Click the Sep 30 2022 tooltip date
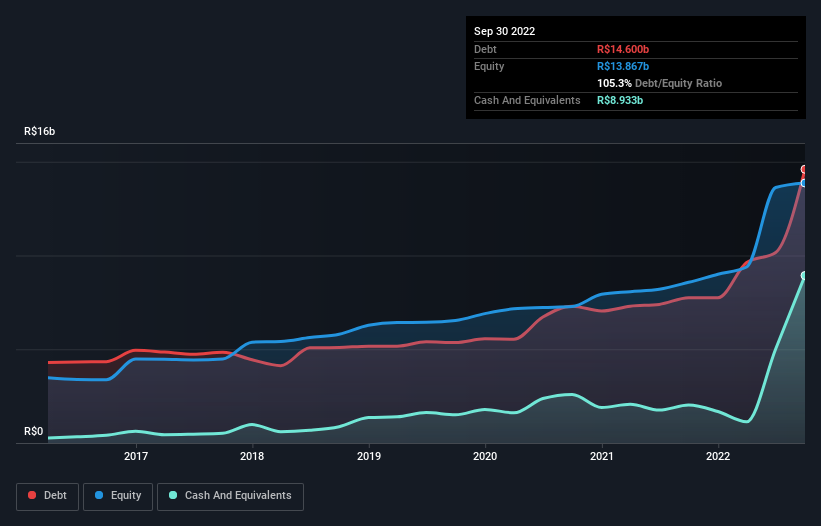The width and height of the screenshot is (821, 526). 504,31
